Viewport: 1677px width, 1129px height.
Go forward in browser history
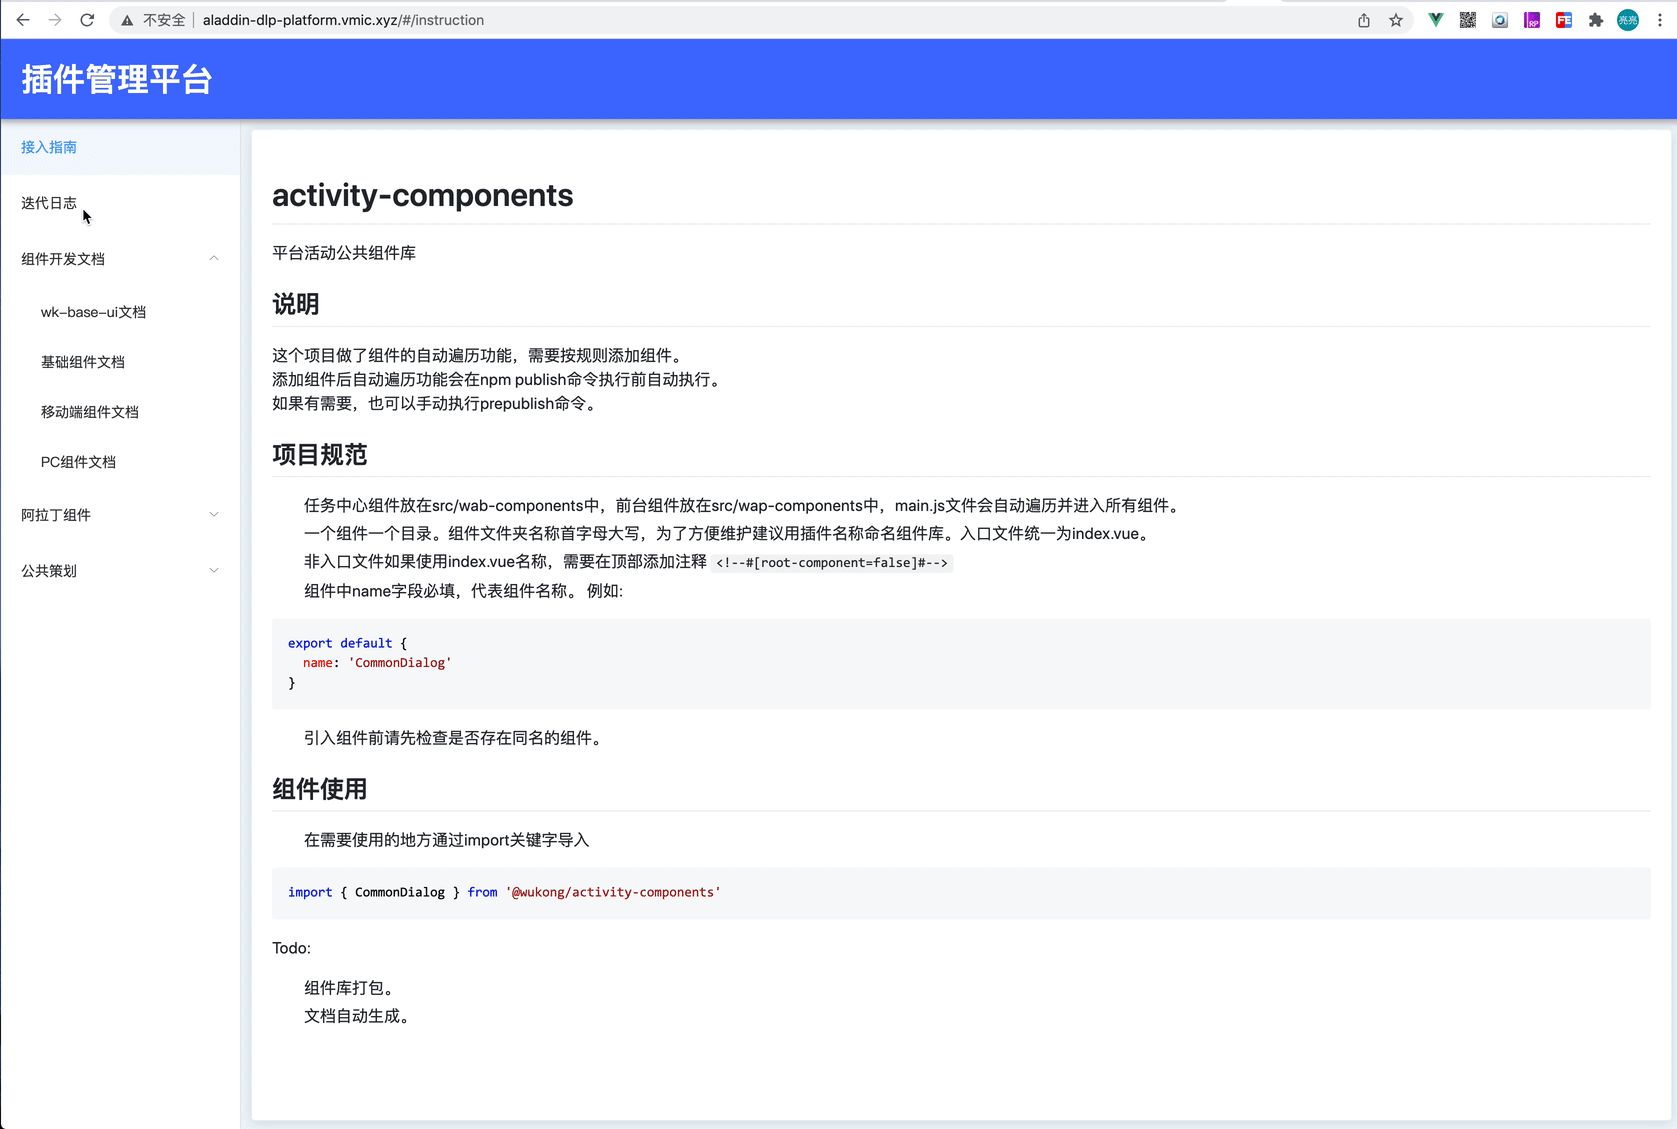[55, 20]
